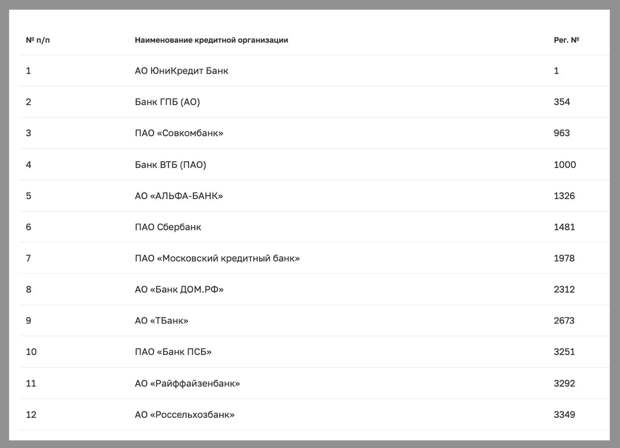The height and width of the screenshot is (448, 620).
Task: Click the Банк ВТБ (ПАО) row name
Action: tap(170, 164)
